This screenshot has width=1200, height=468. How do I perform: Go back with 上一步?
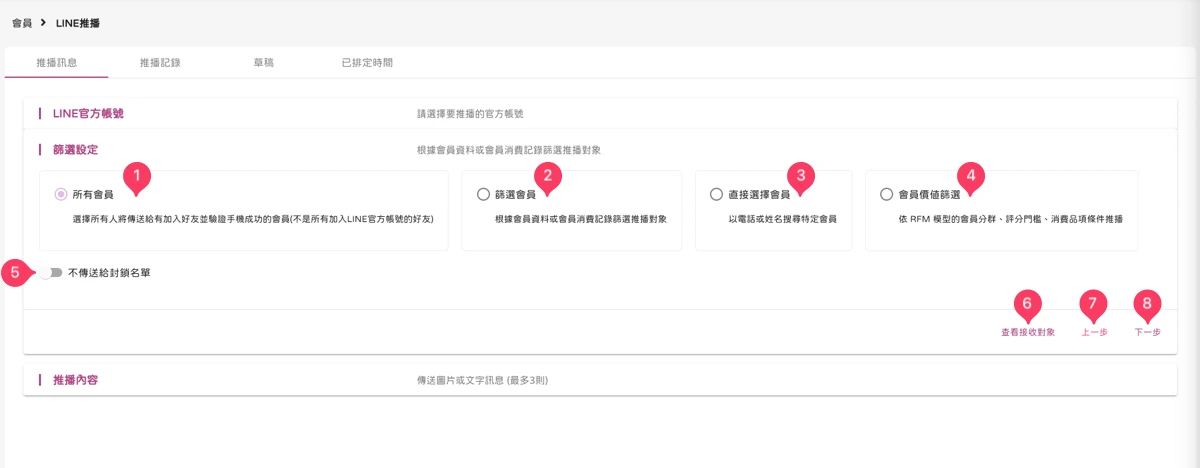pos(1094,332)
